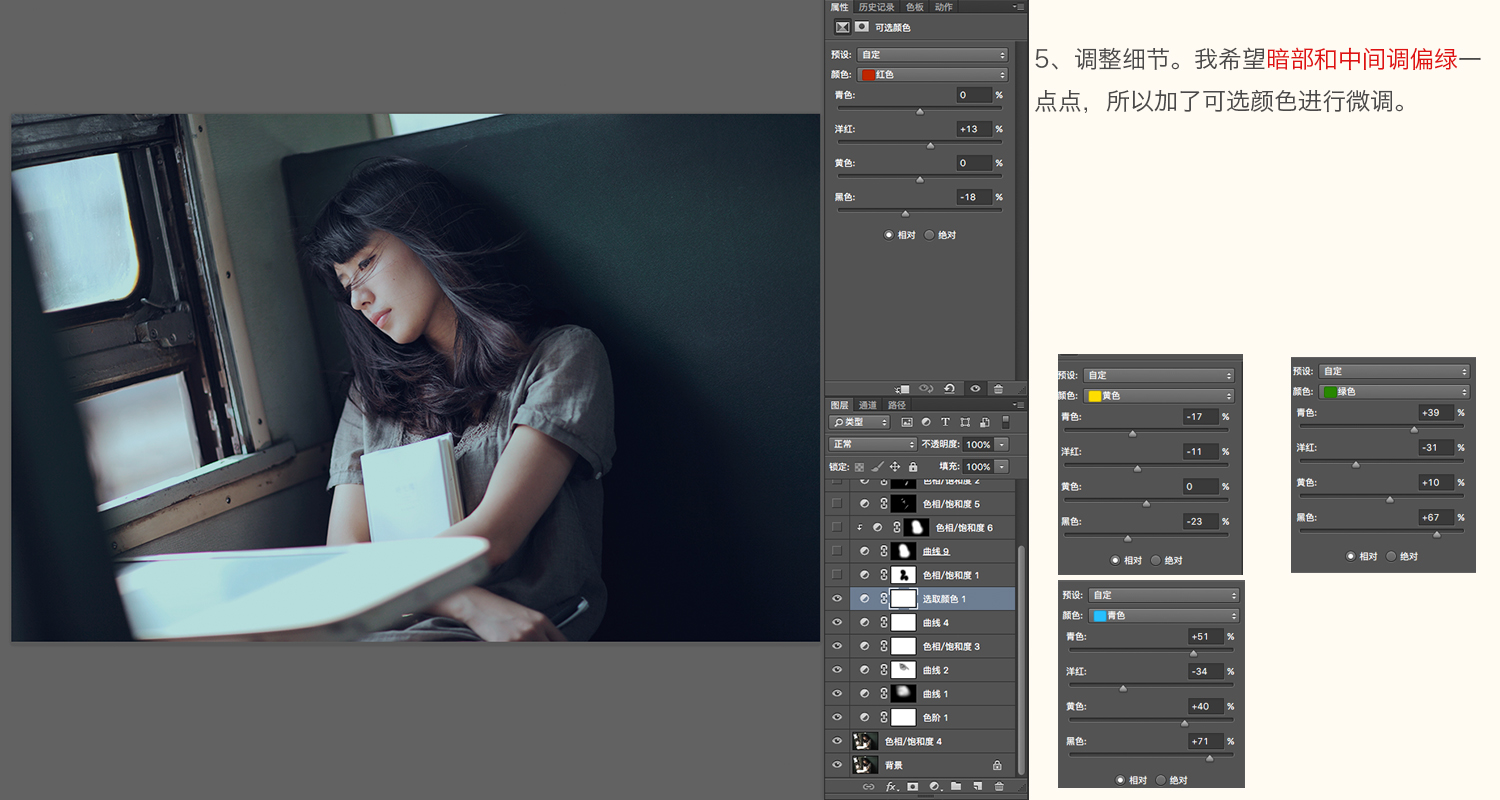The width and height of the screenshot is (1500, 800).
Task: Show the 色相/饱和度 1 layer
Action: pyautogui.click(x=837, y=575)
